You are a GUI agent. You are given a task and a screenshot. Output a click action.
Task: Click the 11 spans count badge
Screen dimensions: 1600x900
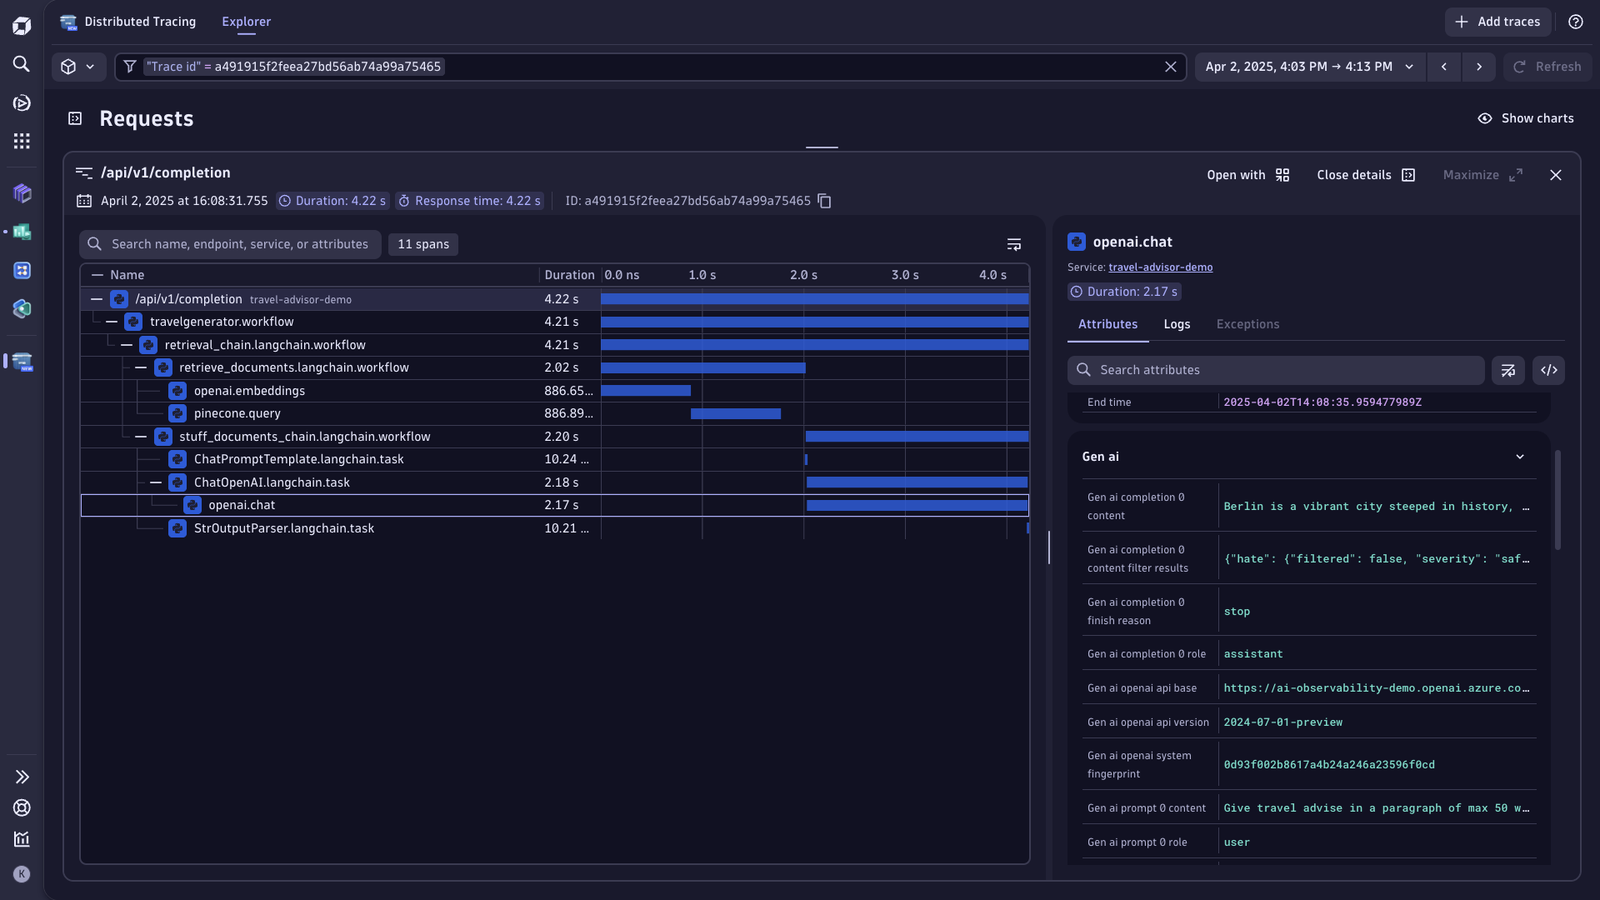point(423,245)
